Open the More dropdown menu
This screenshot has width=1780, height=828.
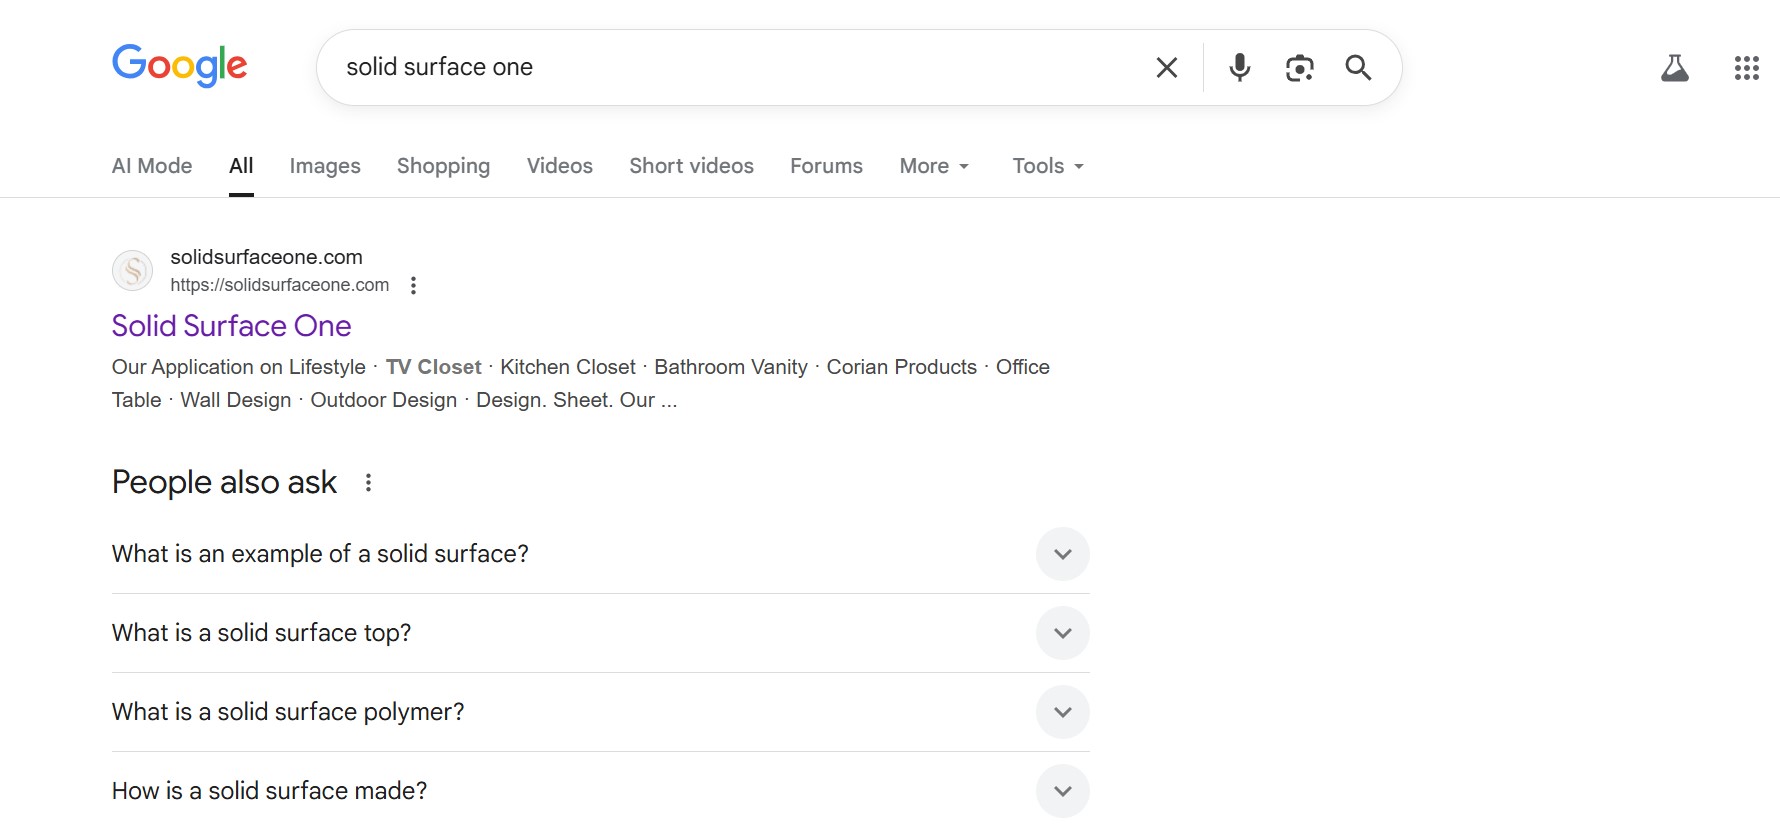933,166
